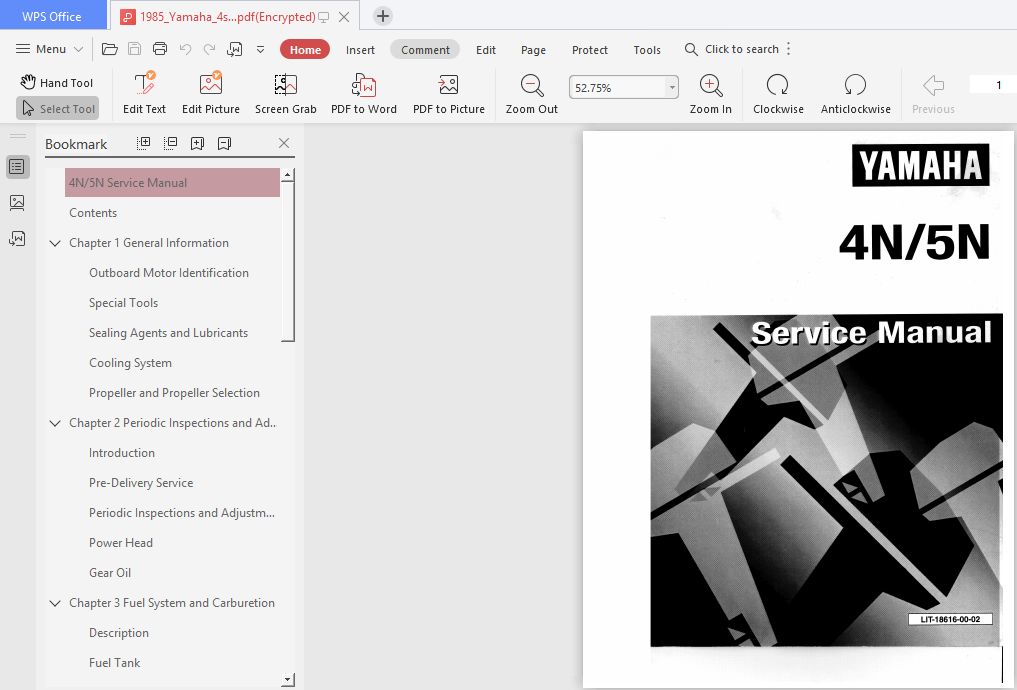Screen dimensions: 1017x690
Task: Click the Edit Picture tool
Action: [211, 93]
